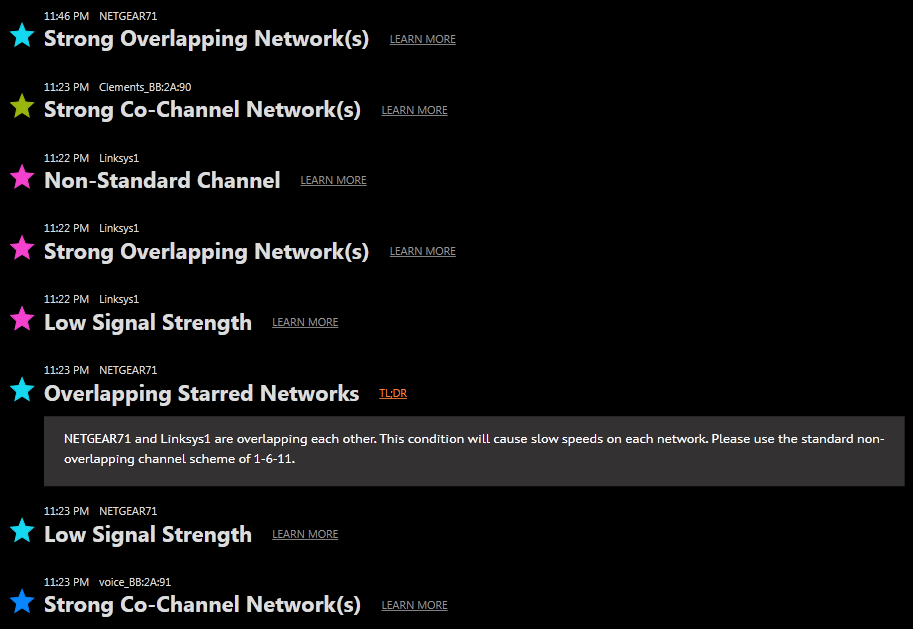Click the pink star beside Non-Standard Channel

pos(22,177)
